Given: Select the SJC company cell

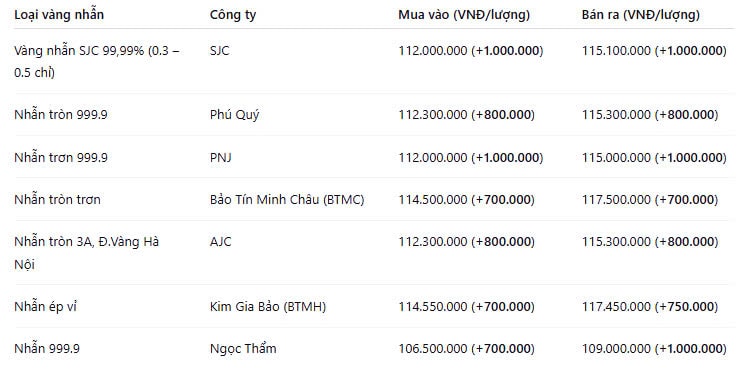Looking at the screenshot, I should (x=220, y=51).
